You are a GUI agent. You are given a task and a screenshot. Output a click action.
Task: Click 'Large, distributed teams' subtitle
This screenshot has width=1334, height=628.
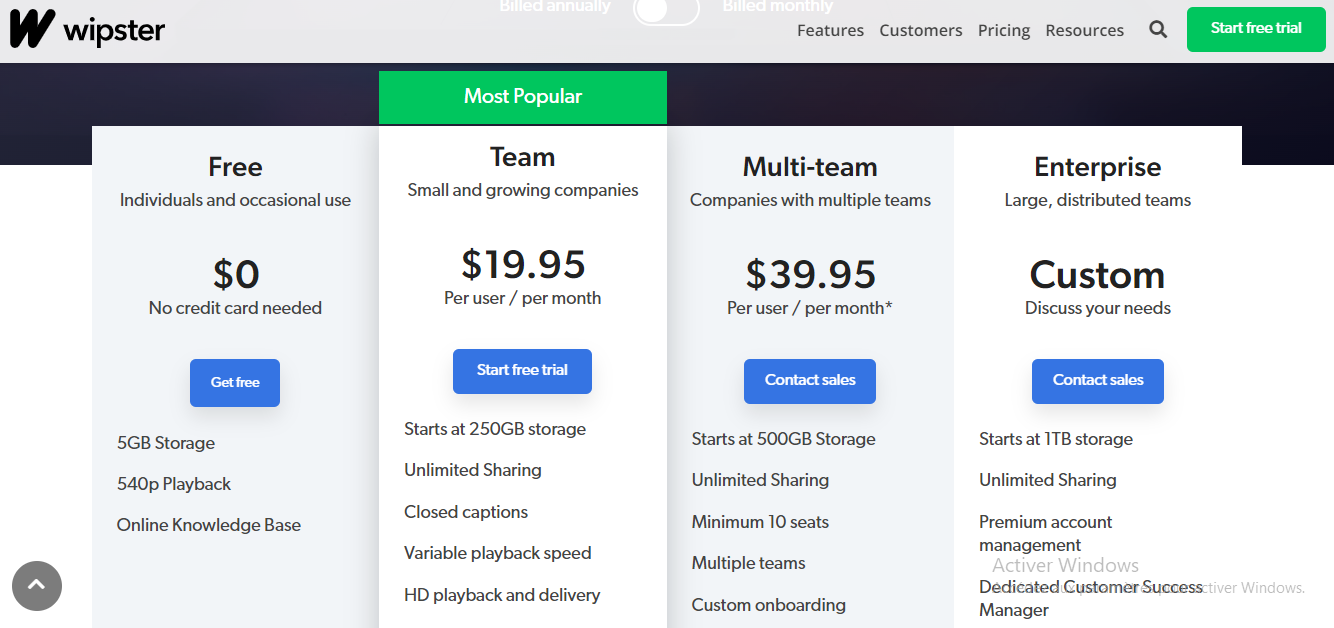[x=1098, y=200]
